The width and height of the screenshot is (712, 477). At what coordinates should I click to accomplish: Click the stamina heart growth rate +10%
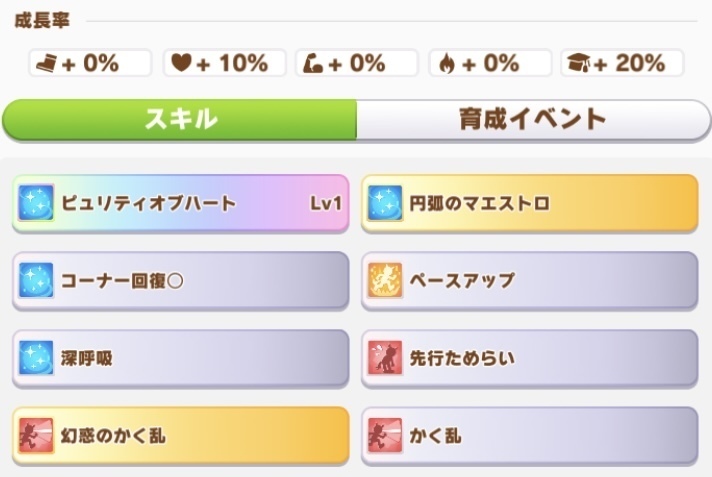(x=223, y=63)
